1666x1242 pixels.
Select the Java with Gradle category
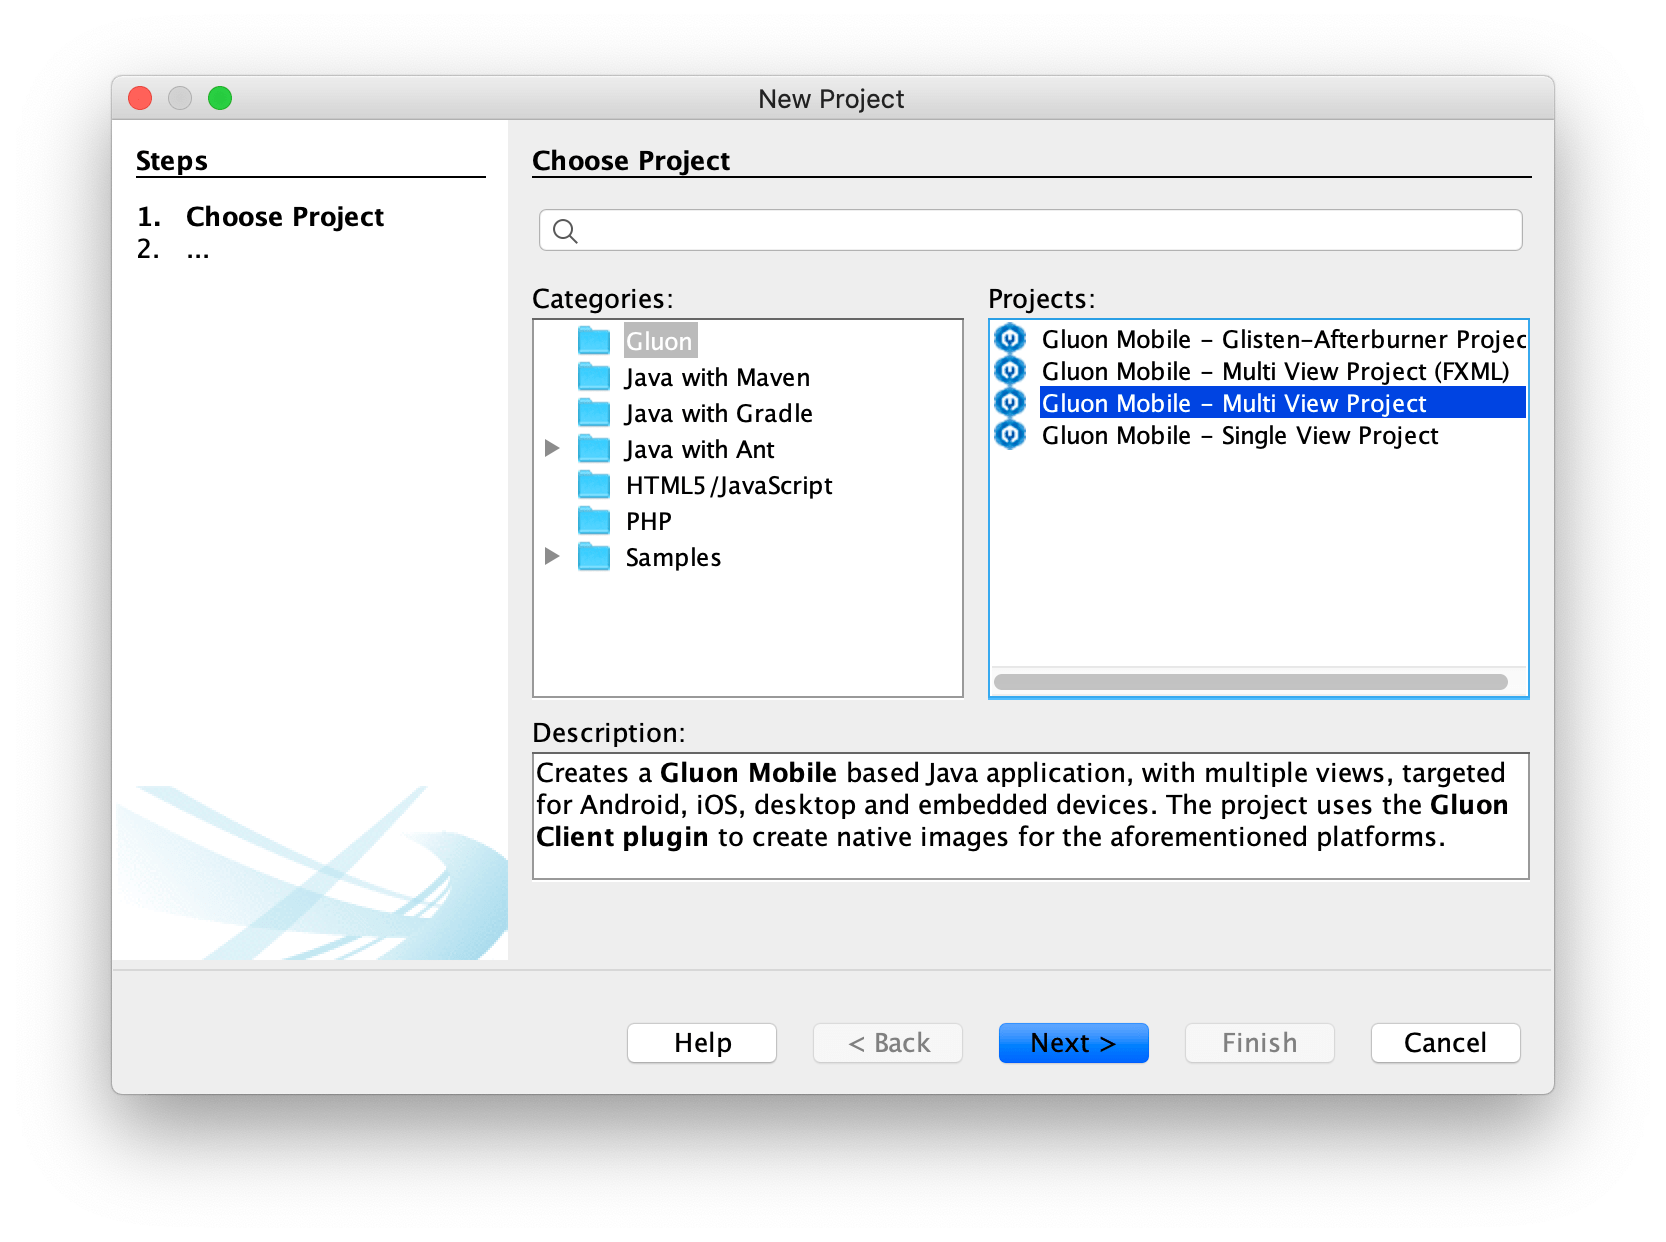[719, 414]
